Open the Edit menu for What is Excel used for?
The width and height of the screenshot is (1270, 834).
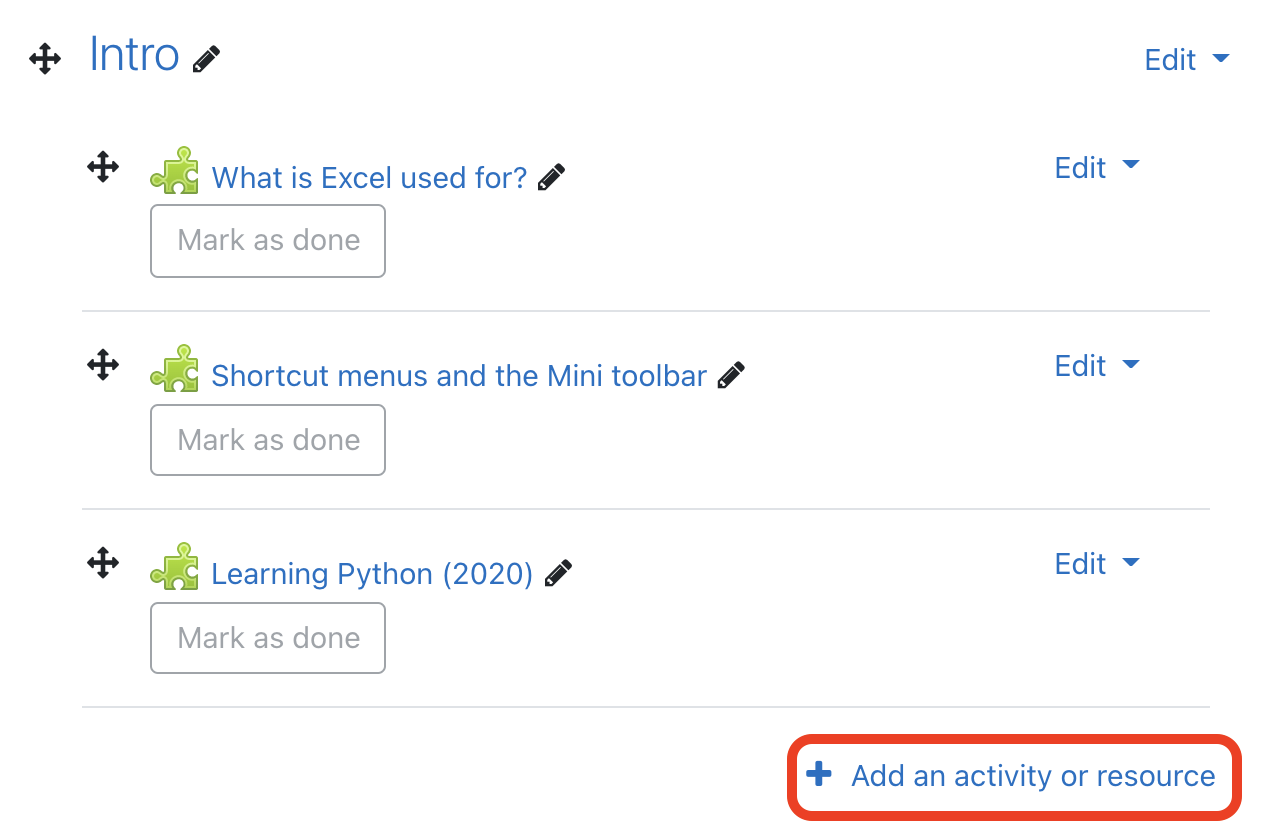(x=1097, y=167)
